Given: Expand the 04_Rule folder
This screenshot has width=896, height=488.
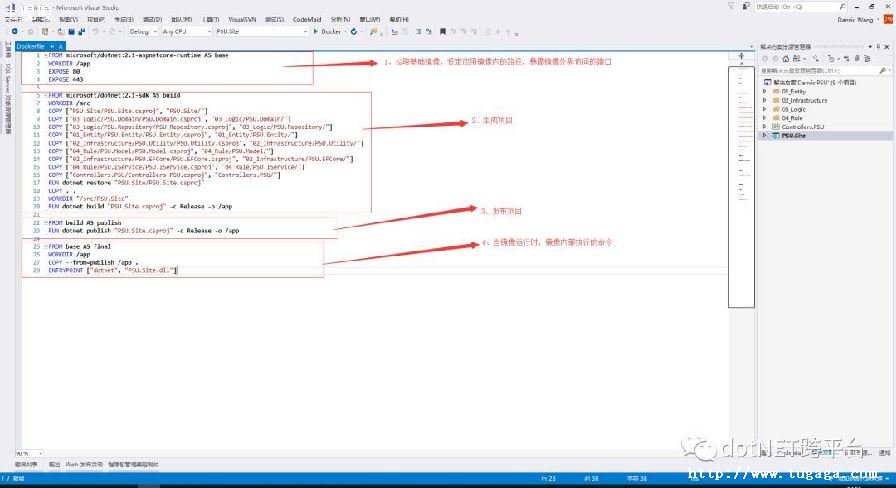Looking at the screenshot, I should (x=765, y=118).
